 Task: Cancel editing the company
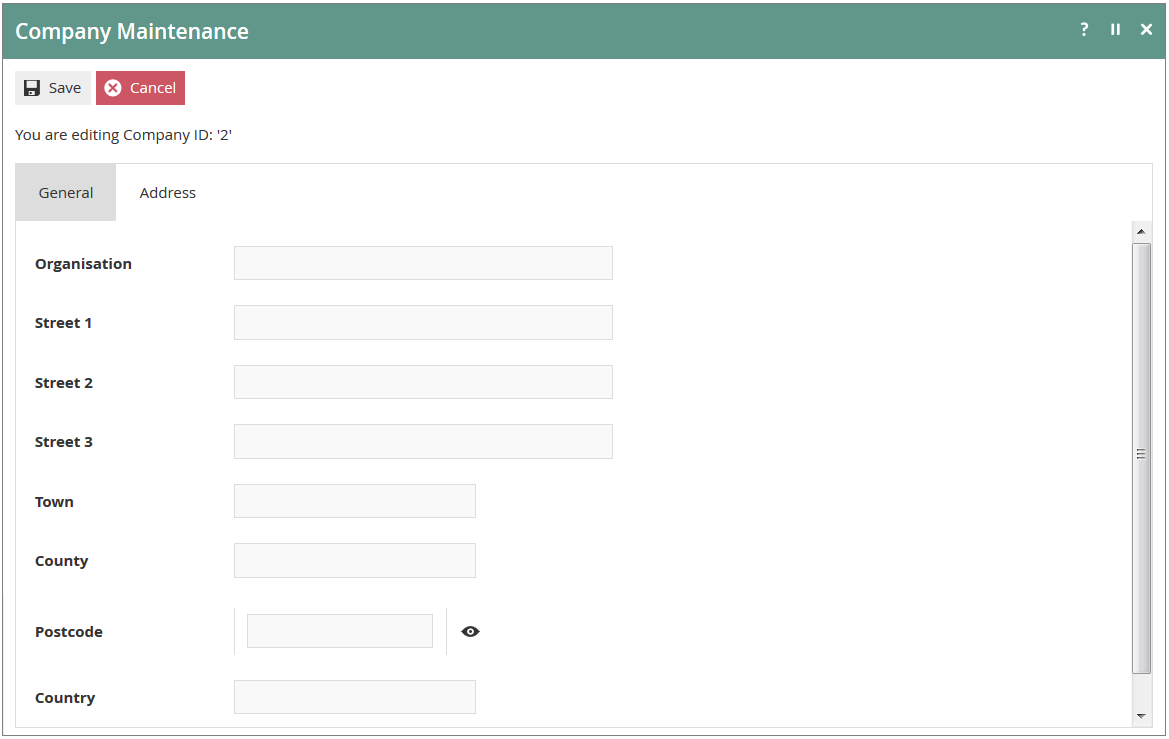point(140,88)
